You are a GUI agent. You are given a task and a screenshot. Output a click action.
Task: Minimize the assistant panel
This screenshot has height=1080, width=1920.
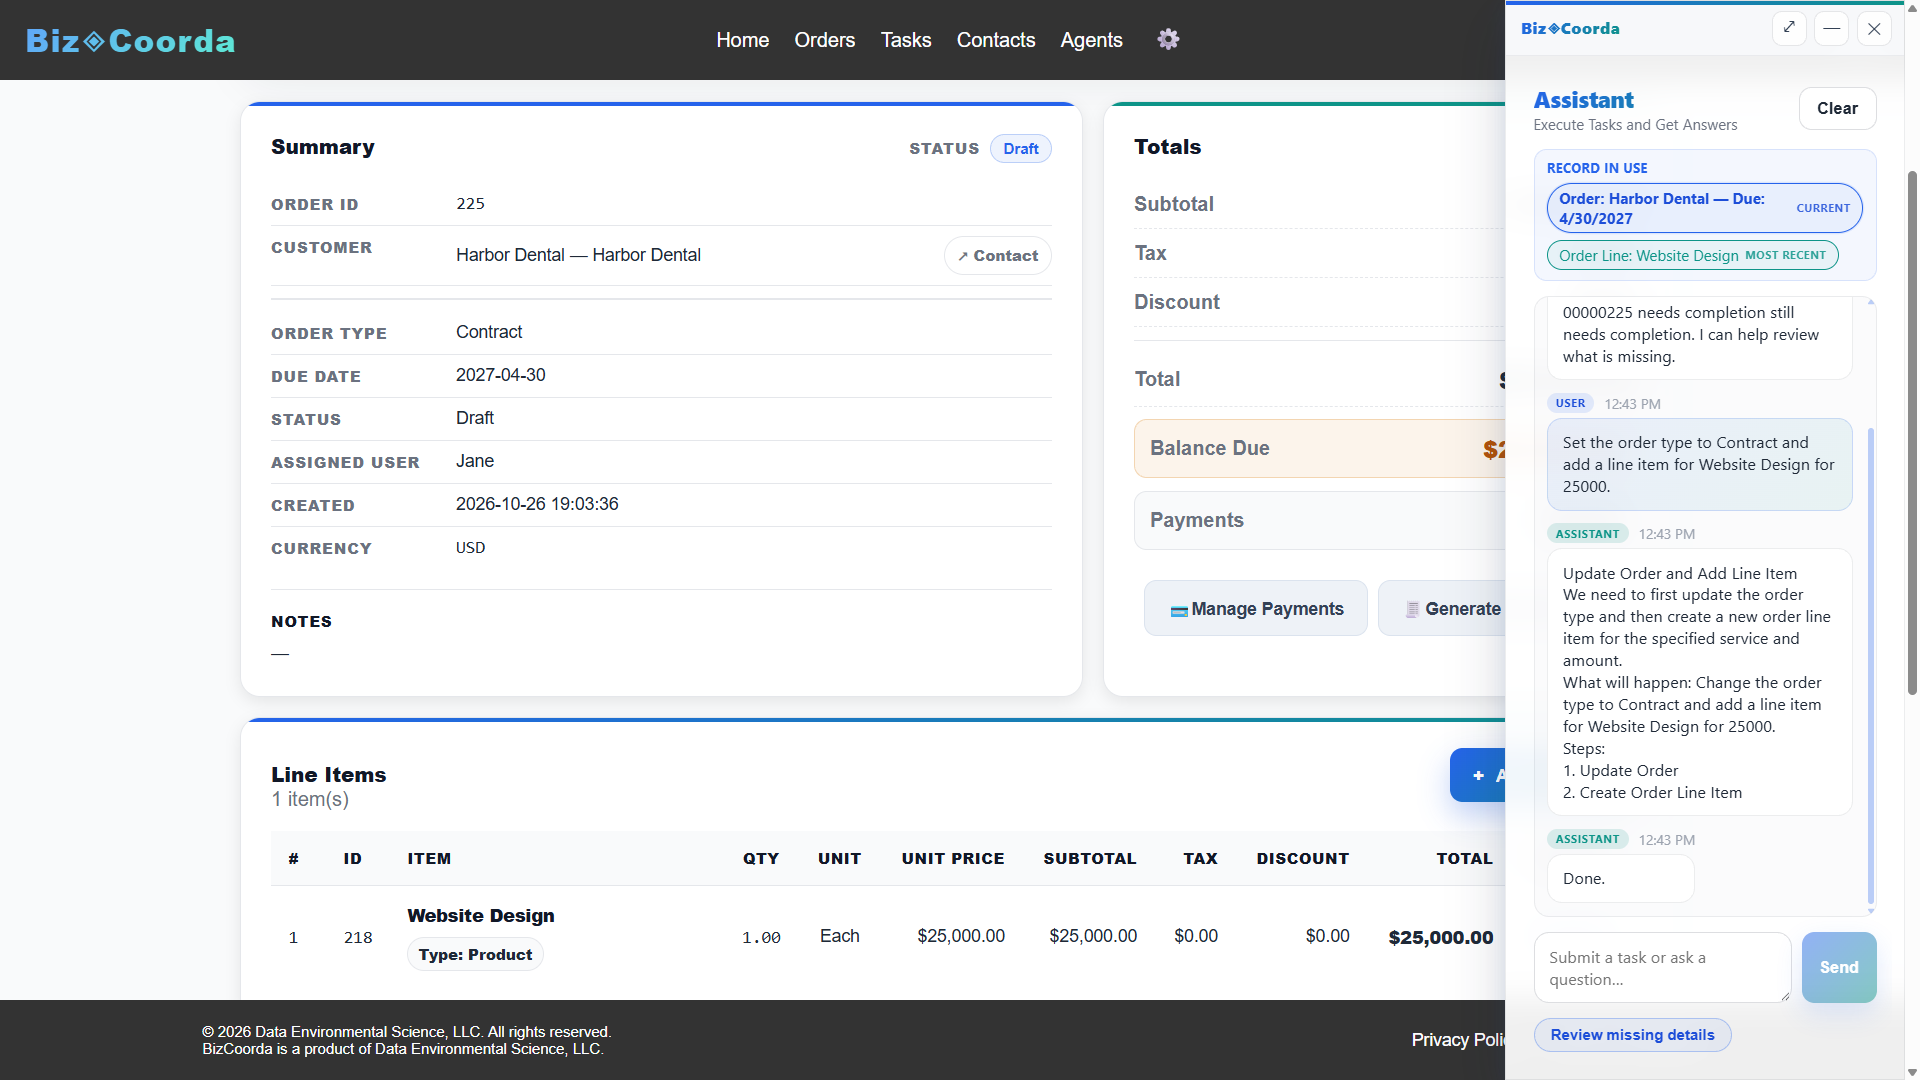pyautogui.click(x=1831, y=28)
